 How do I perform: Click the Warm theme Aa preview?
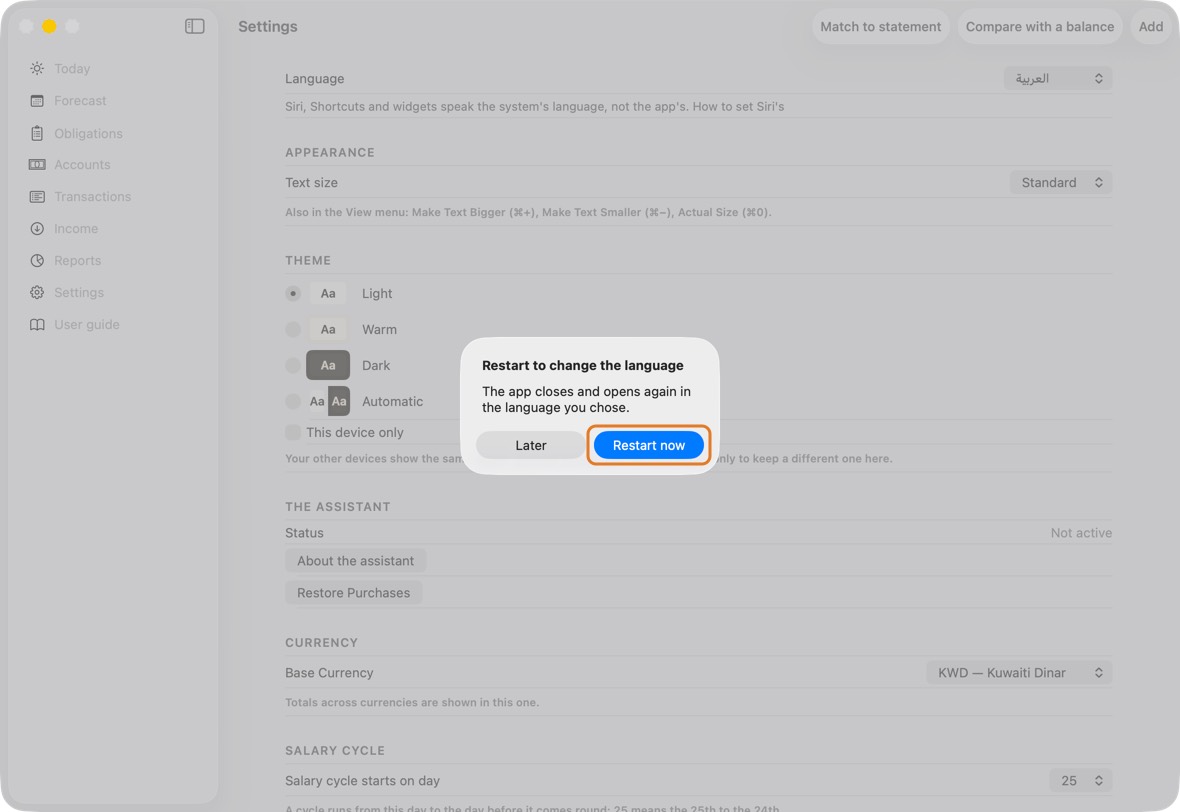(x=328, y=330)
